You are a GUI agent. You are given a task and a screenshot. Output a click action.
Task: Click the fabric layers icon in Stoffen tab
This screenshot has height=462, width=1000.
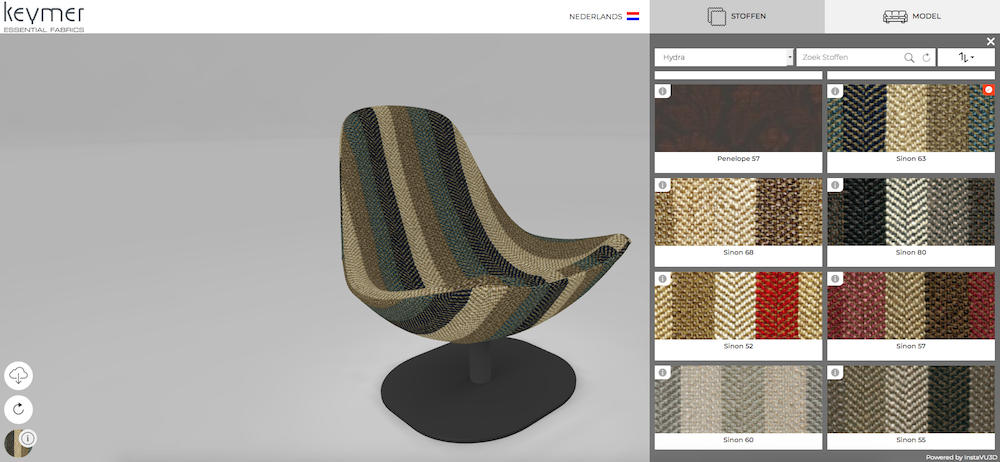coord(717,17)
